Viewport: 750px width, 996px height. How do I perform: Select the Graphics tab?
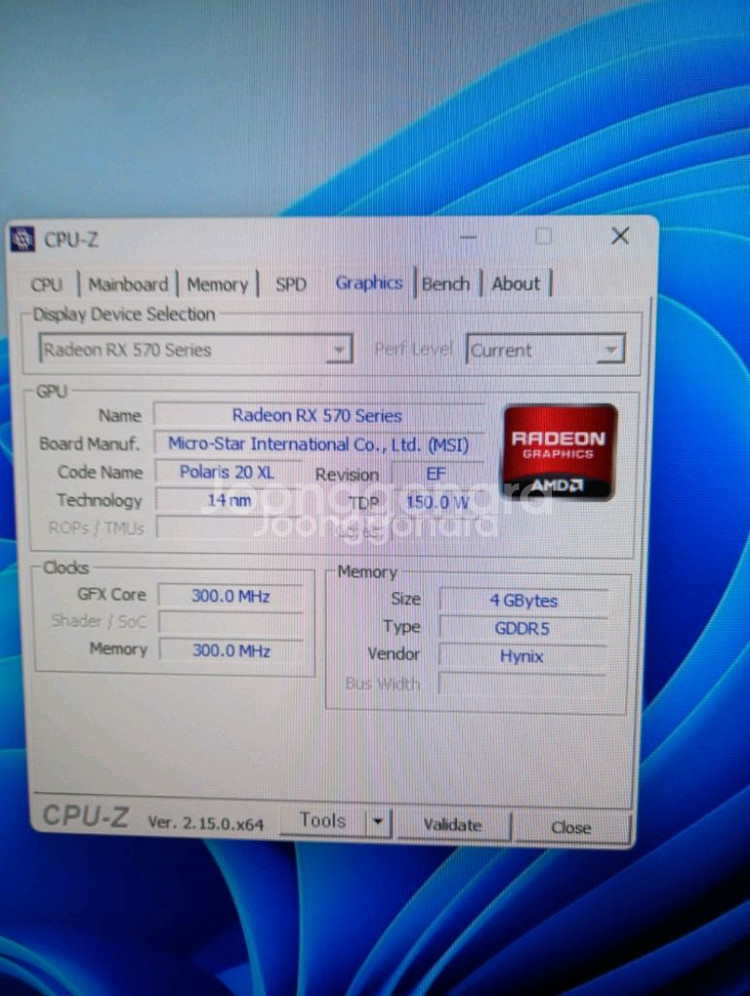click(369, 283)
